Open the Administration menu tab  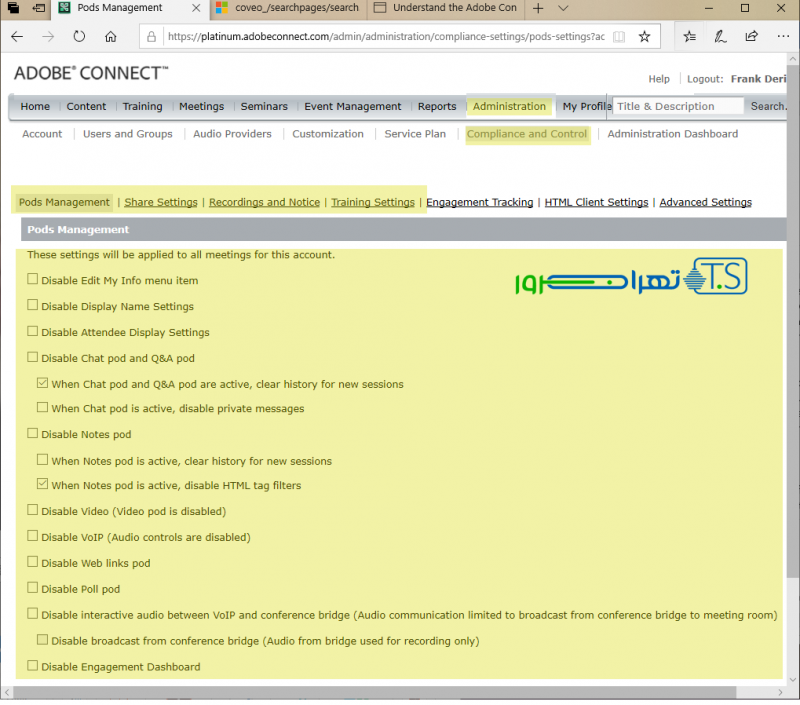pyautogui.click(x=509, y=106)
